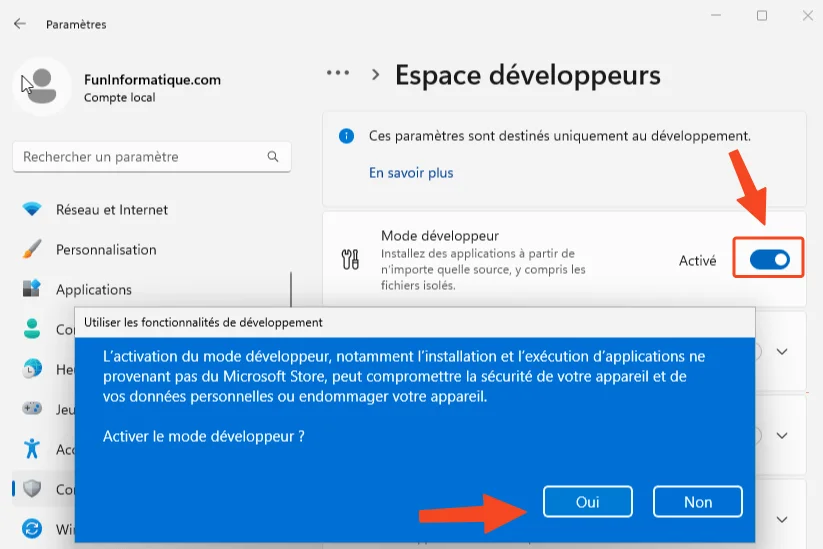This screenshot has width=823, height=549.
Task: Click the Activer le mode développeur ? question
Action: tap(204, 436)
